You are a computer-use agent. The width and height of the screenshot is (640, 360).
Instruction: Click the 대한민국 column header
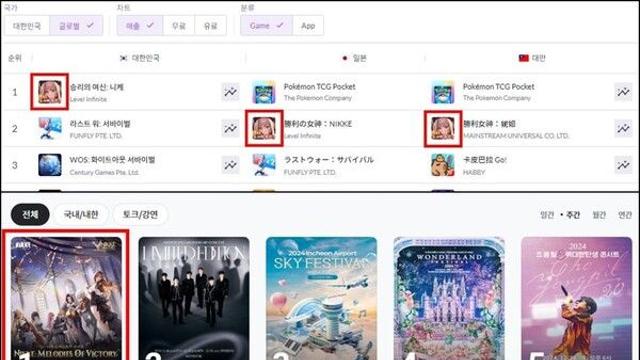click(140, 58)
